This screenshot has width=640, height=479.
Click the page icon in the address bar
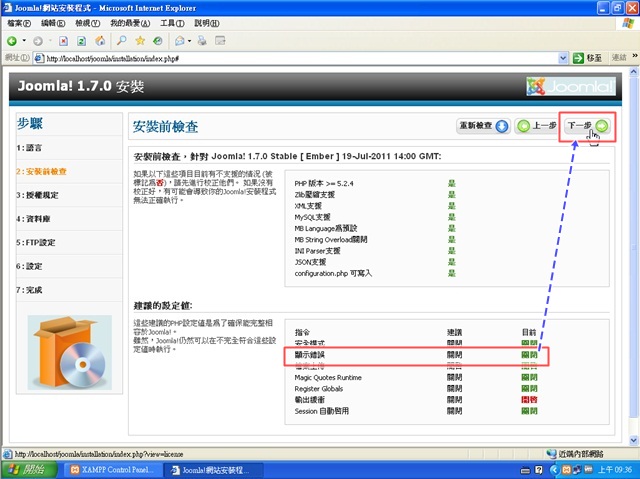point(40,58)
